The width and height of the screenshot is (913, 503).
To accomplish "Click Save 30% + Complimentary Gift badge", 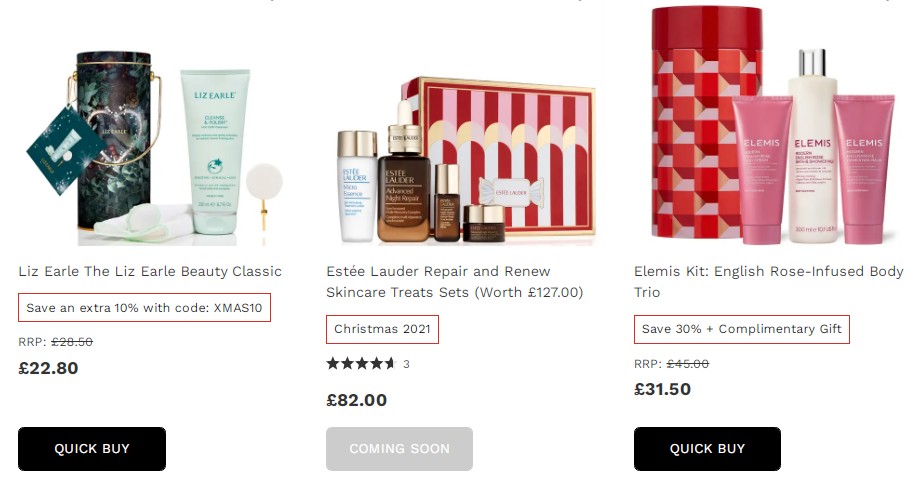I will pos(742,329).
